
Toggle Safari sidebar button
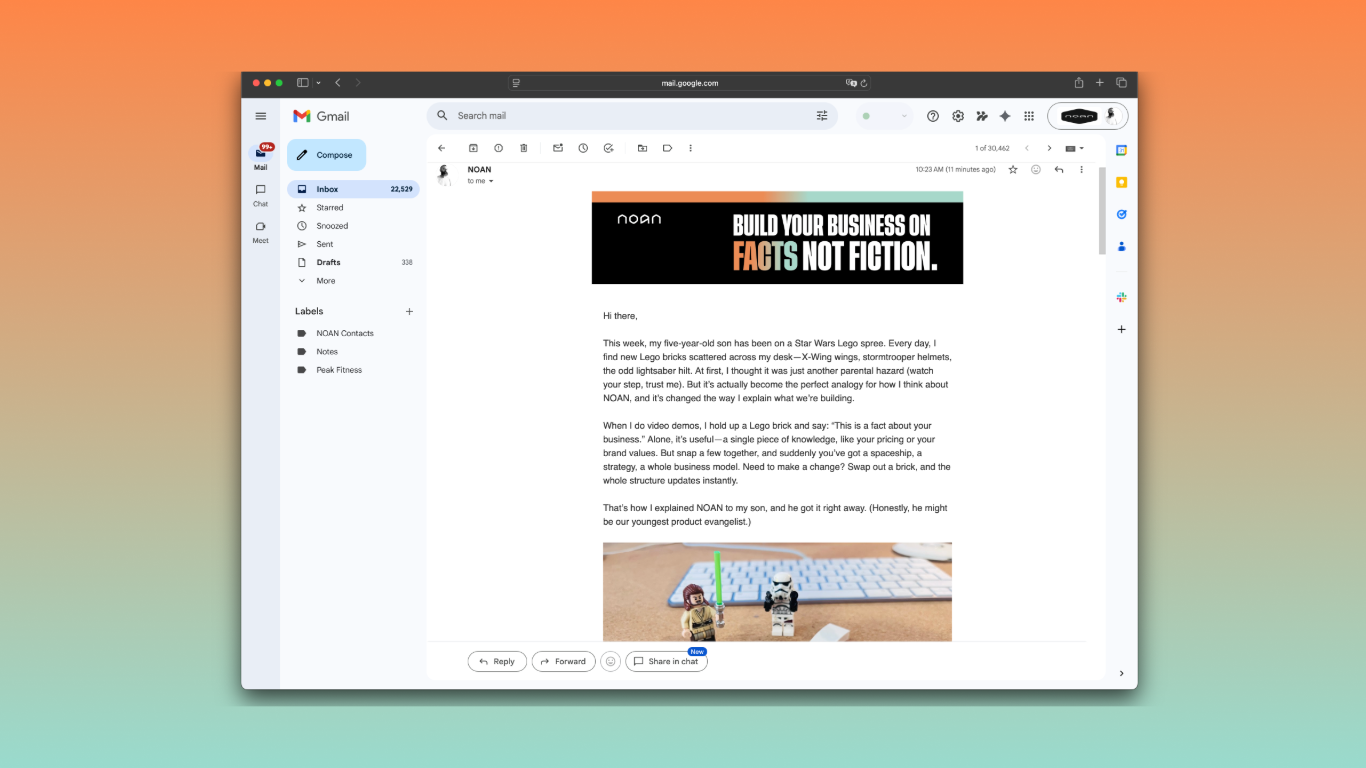pos(303,83)
